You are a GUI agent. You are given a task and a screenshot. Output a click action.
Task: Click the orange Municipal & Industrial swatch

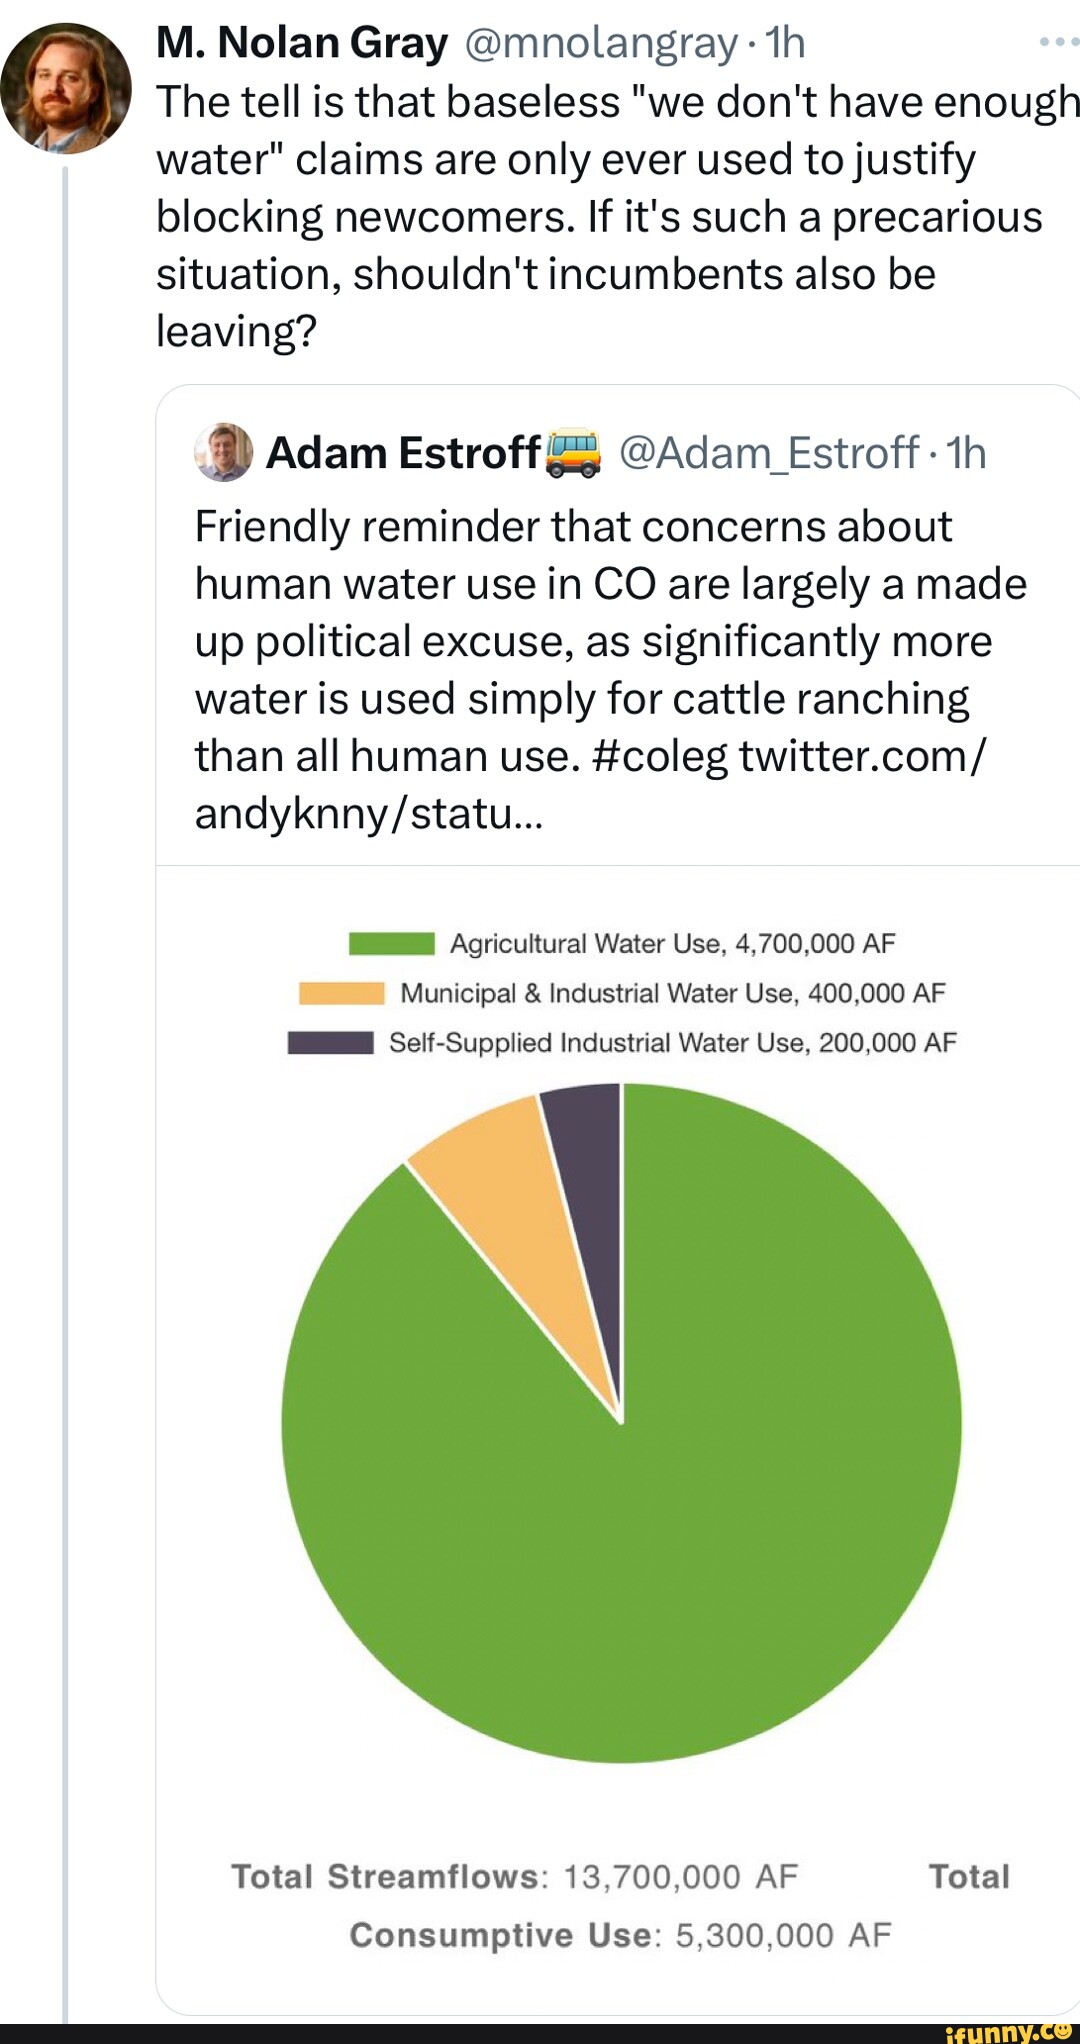coord(341,993)
